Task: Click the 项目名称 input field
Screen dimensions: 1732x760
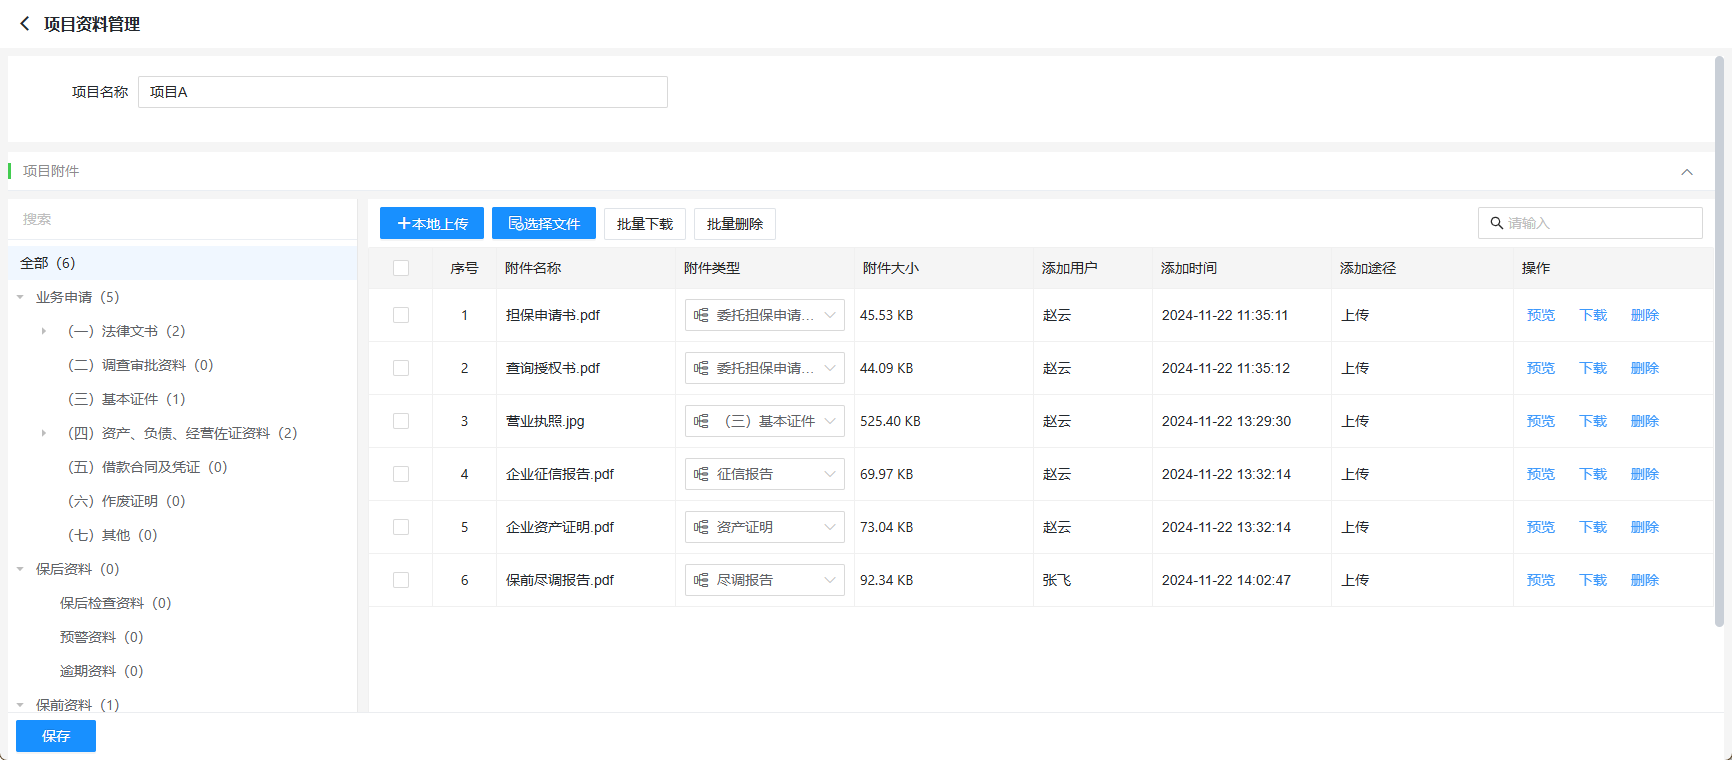Action: tap(402, 92)
